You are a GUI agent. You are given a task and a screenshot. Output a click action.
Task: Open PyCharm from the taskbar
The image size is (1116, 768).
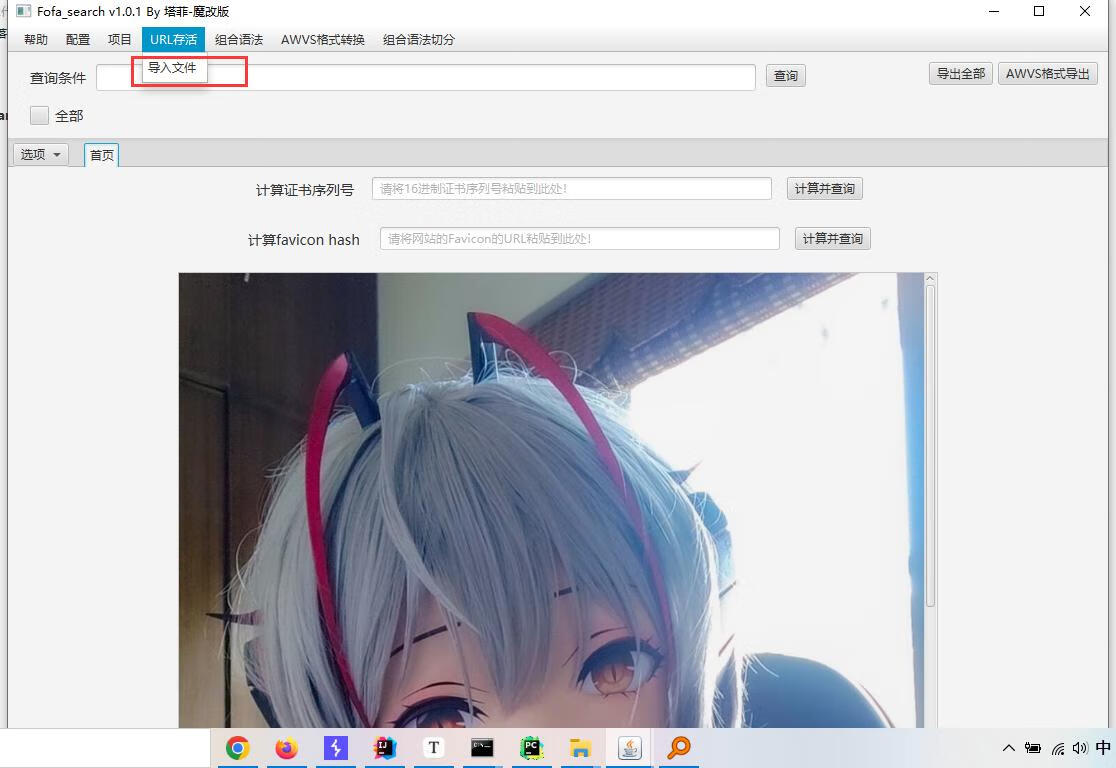coord(531,748)
